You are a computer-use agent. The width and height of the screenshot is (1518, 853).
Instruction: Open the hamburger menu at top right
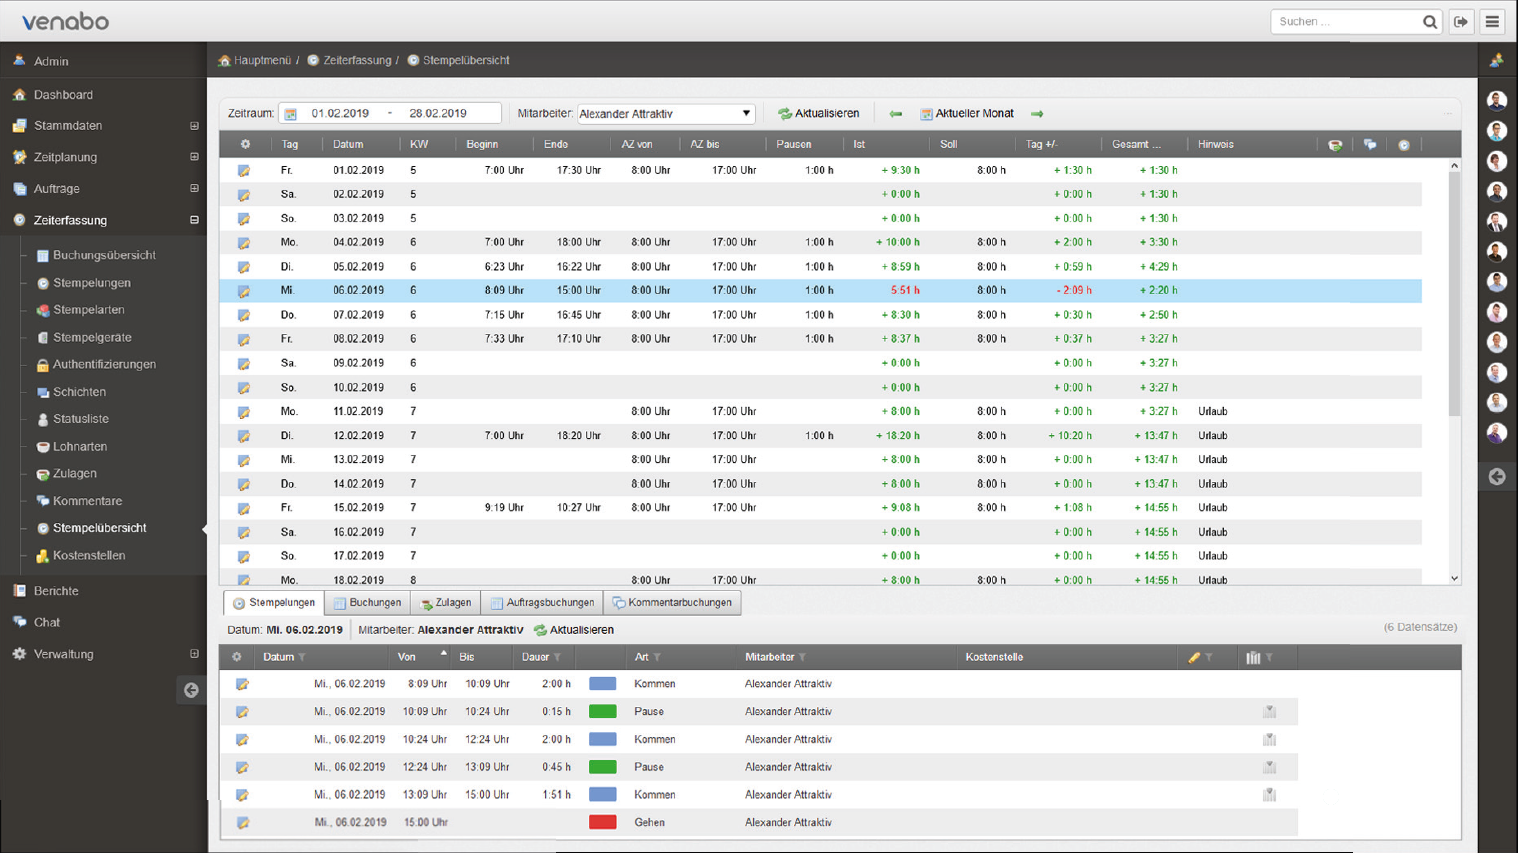point(1492,21)
